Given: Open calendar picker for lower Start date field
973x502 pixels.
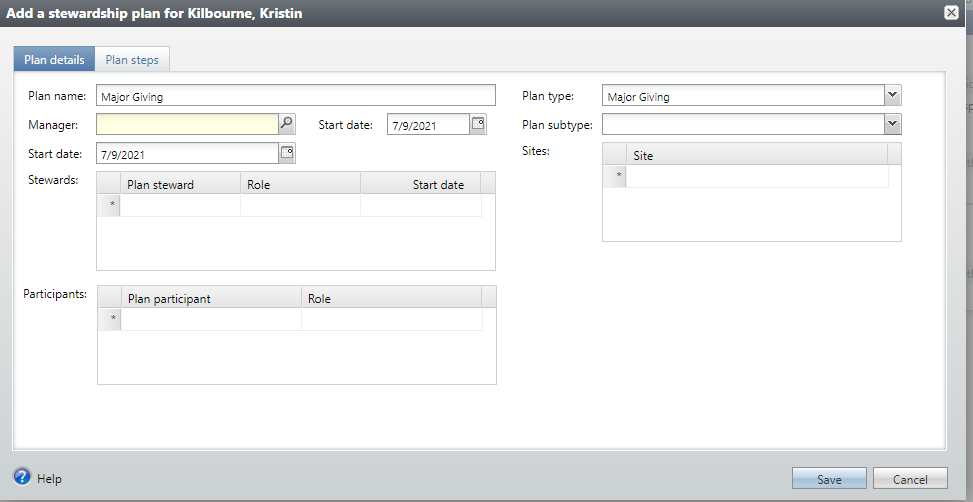Looking at the screenshot, I should [287, 153].
